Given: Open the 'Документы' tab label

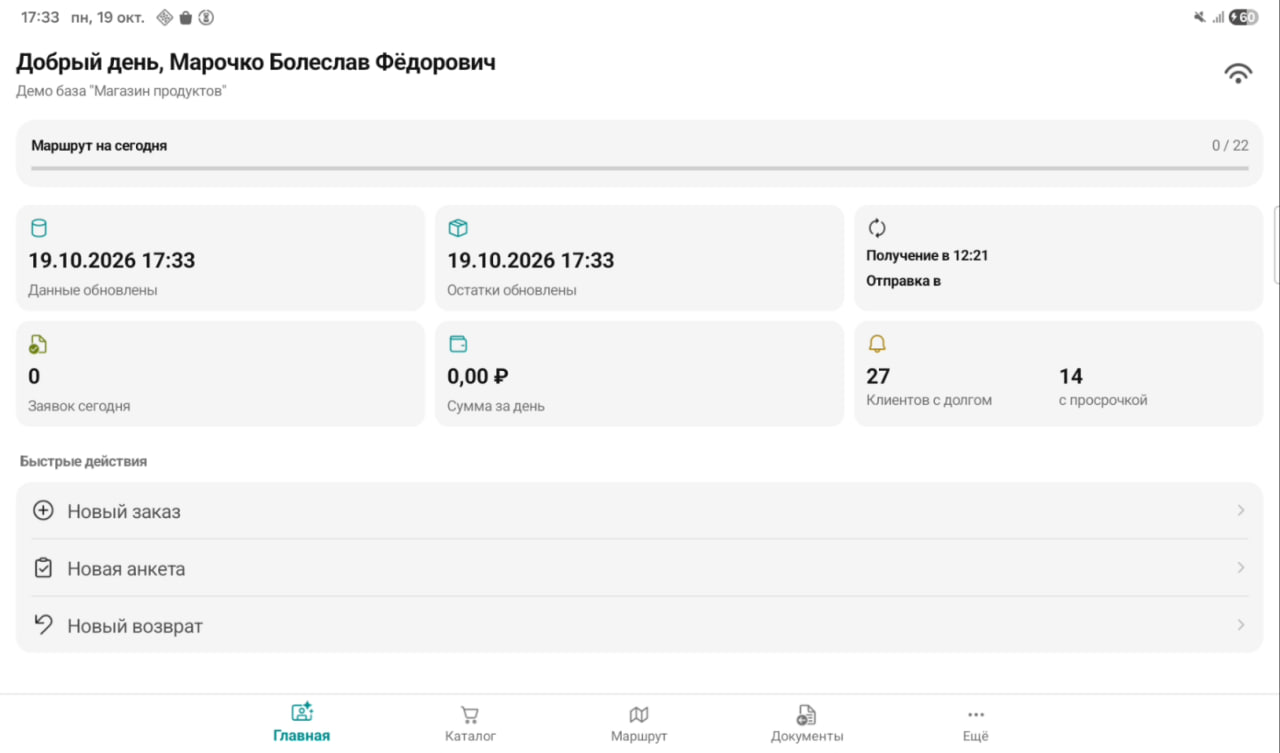Looking at the screenshot, I should 807,736.
